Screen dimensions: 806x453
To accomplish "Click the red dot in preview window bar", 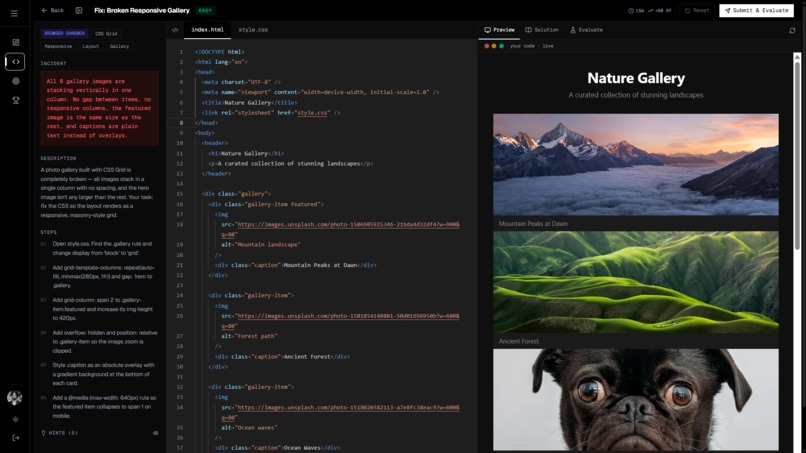I will coord(487,46).
